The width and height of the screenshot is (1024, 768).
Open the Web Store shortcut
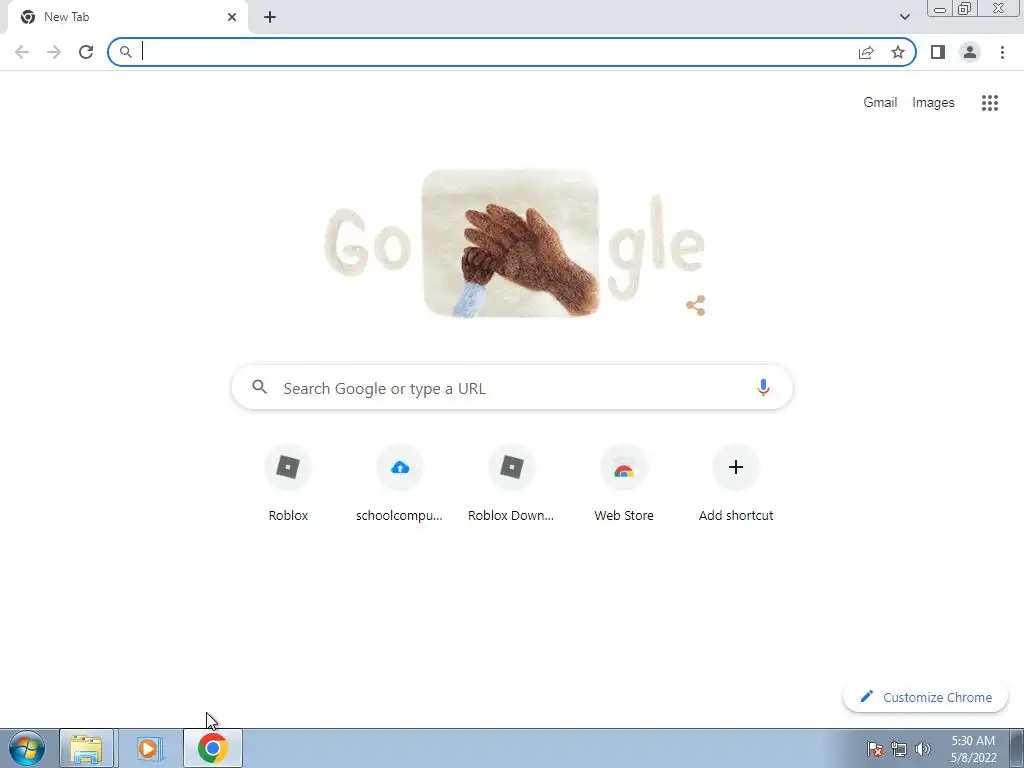click(x=624, y=483)
